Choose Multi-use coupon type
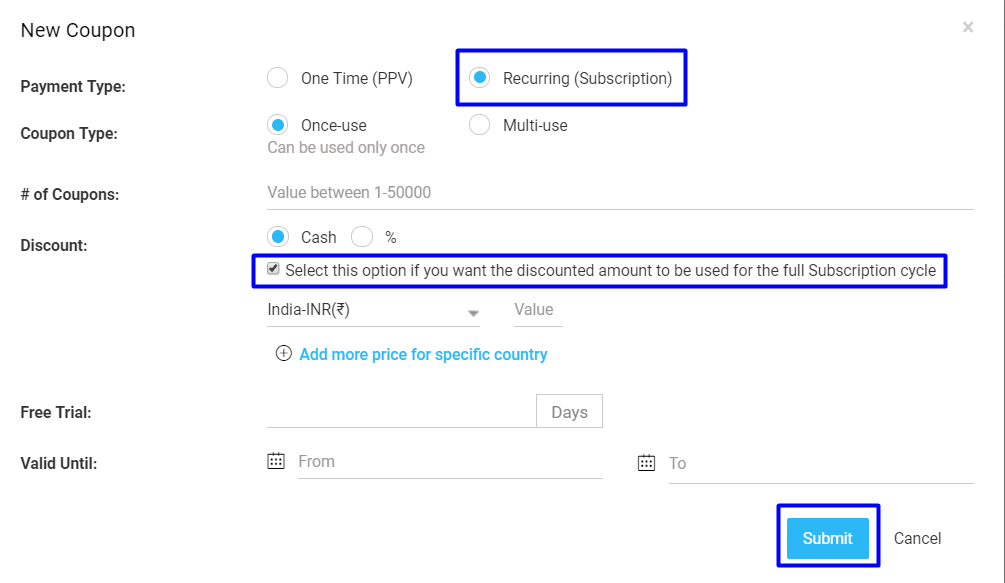Viewport: 1005px width, 583px height. click(479, 124)
